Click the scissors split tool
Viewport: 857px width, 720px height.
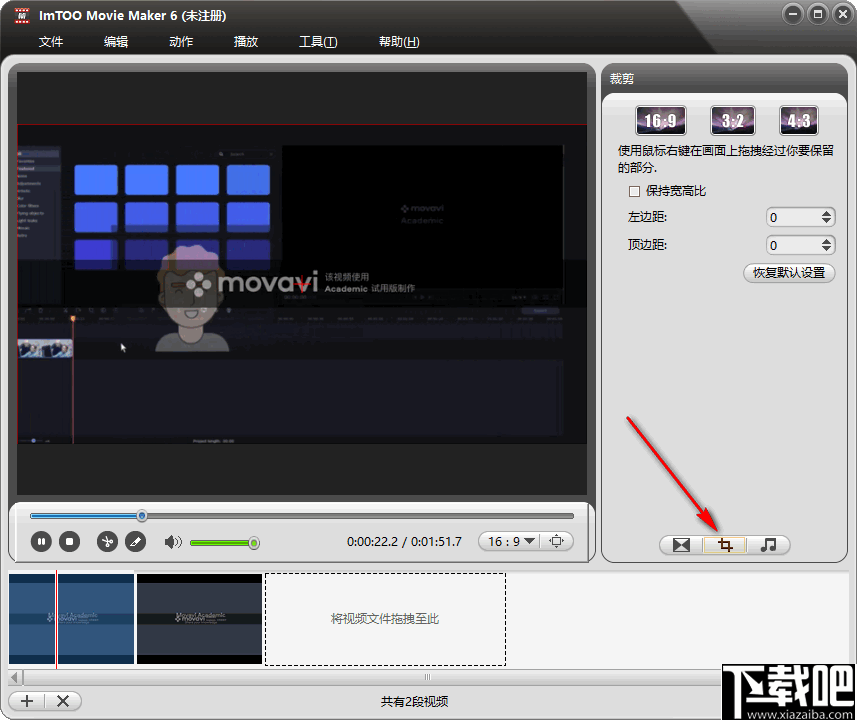(106, 541)
